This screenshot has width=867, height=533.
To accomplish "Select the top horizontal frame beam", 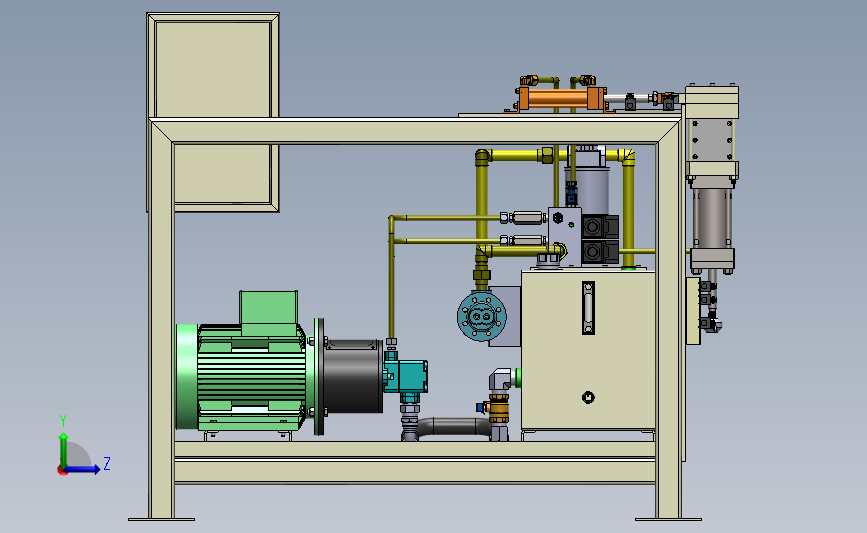I will (415, 132).
